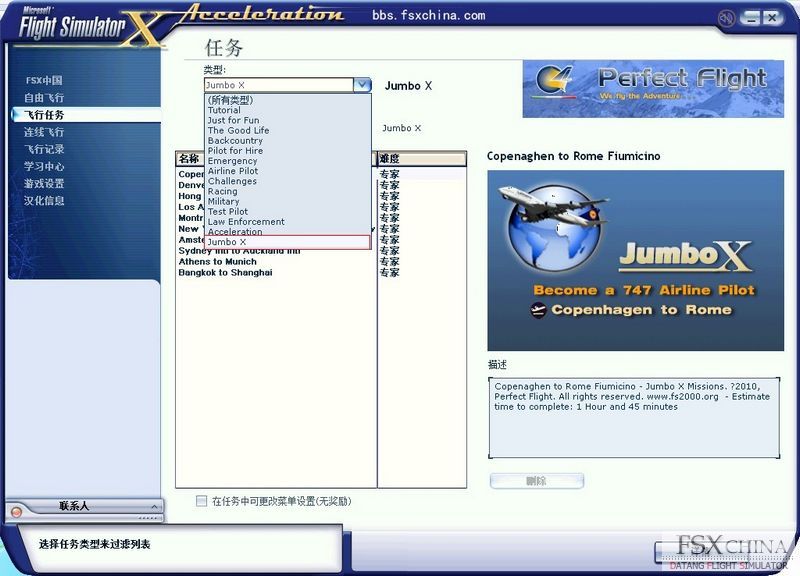Select Challenges mission type

point(288,182)
